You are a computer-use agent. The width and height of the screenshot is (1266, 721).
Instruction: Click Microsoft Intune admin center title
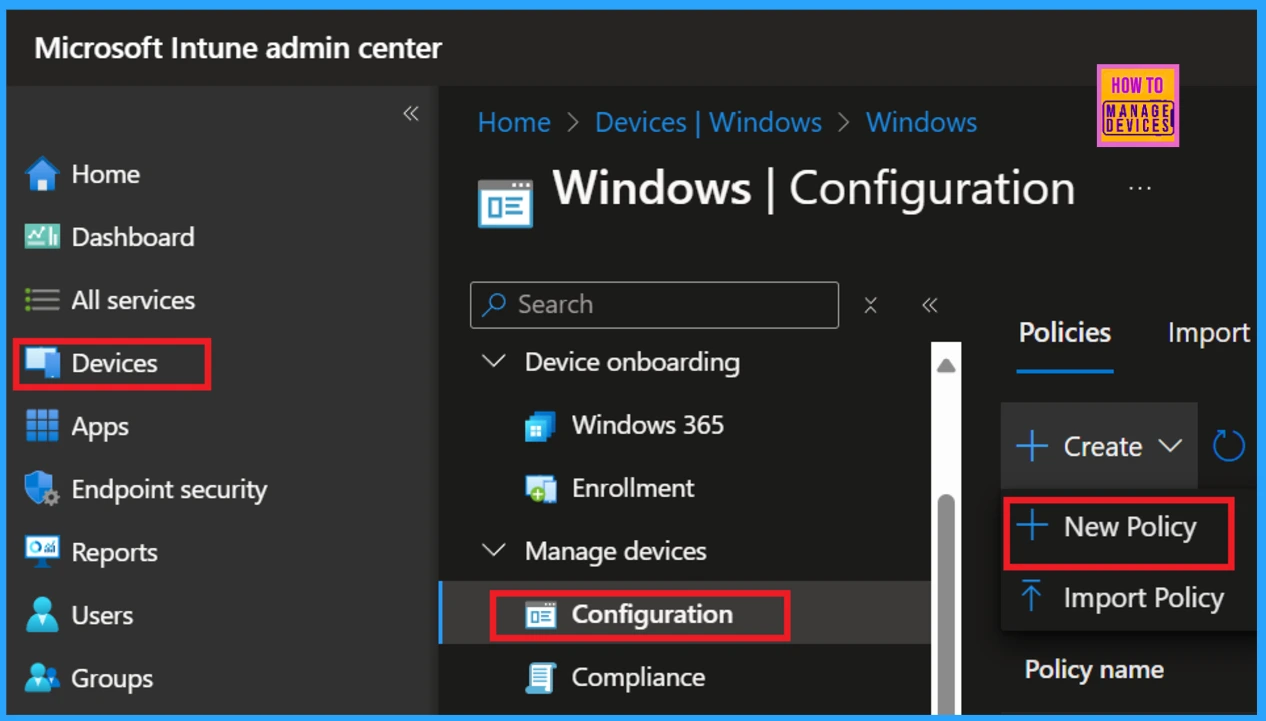pyautogui.click(x=238, y=47)
